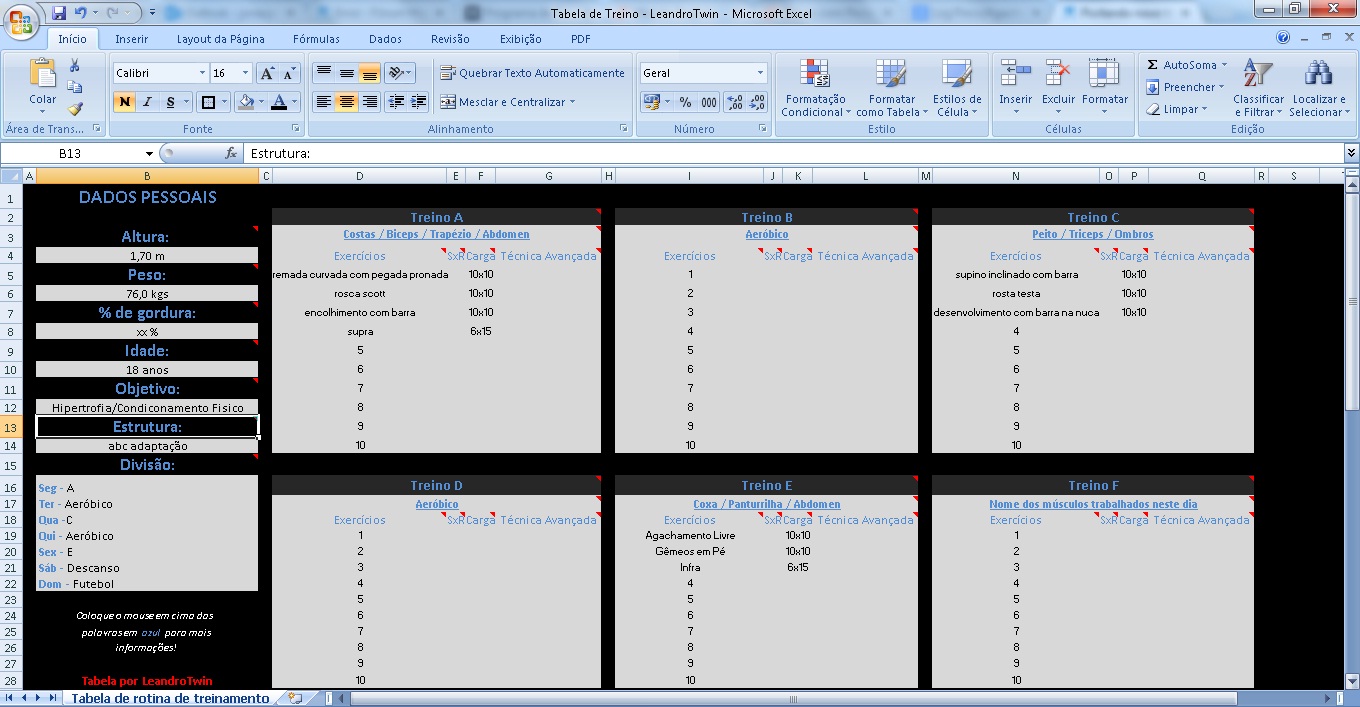Open Estilos de Célula gallery

957,88
